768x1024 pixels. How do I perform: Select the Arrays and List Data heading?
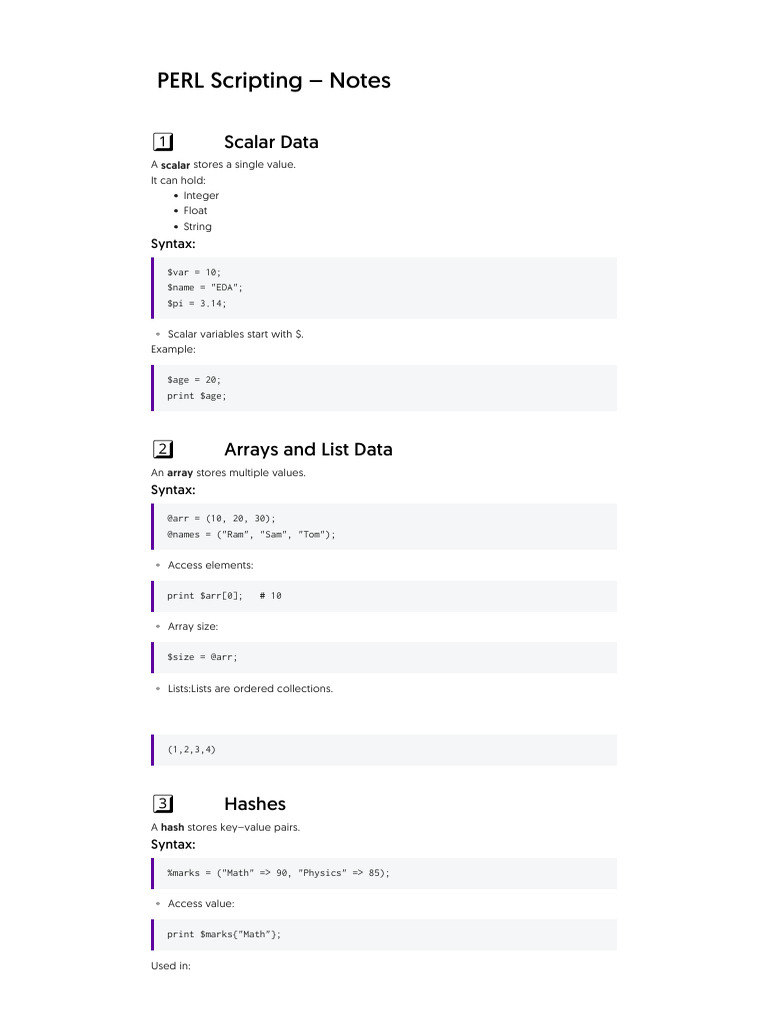pos(308,449)
